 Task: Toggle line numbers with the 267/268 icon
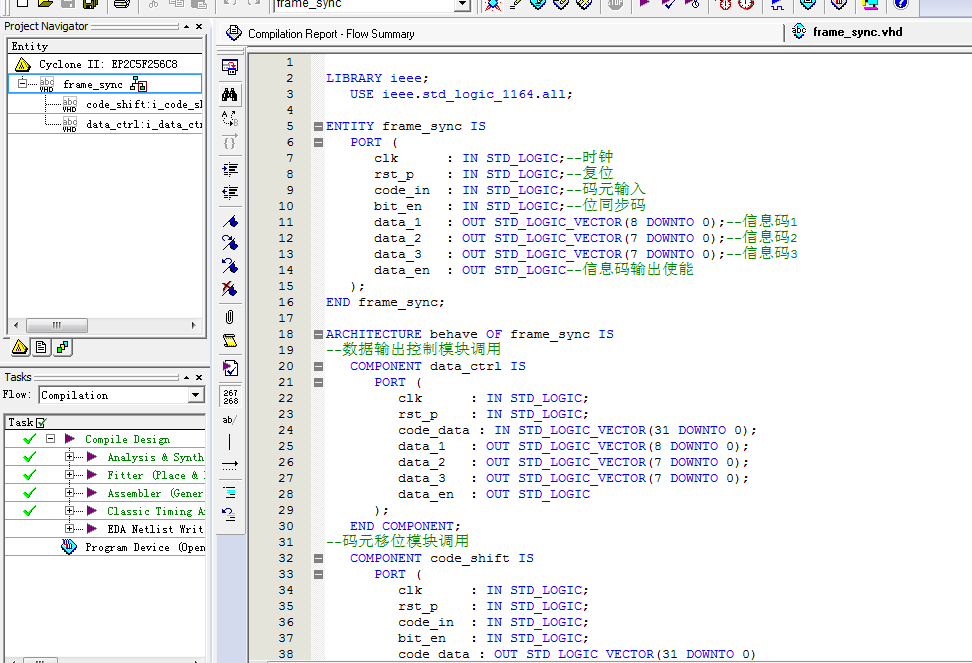coord(230,395)
